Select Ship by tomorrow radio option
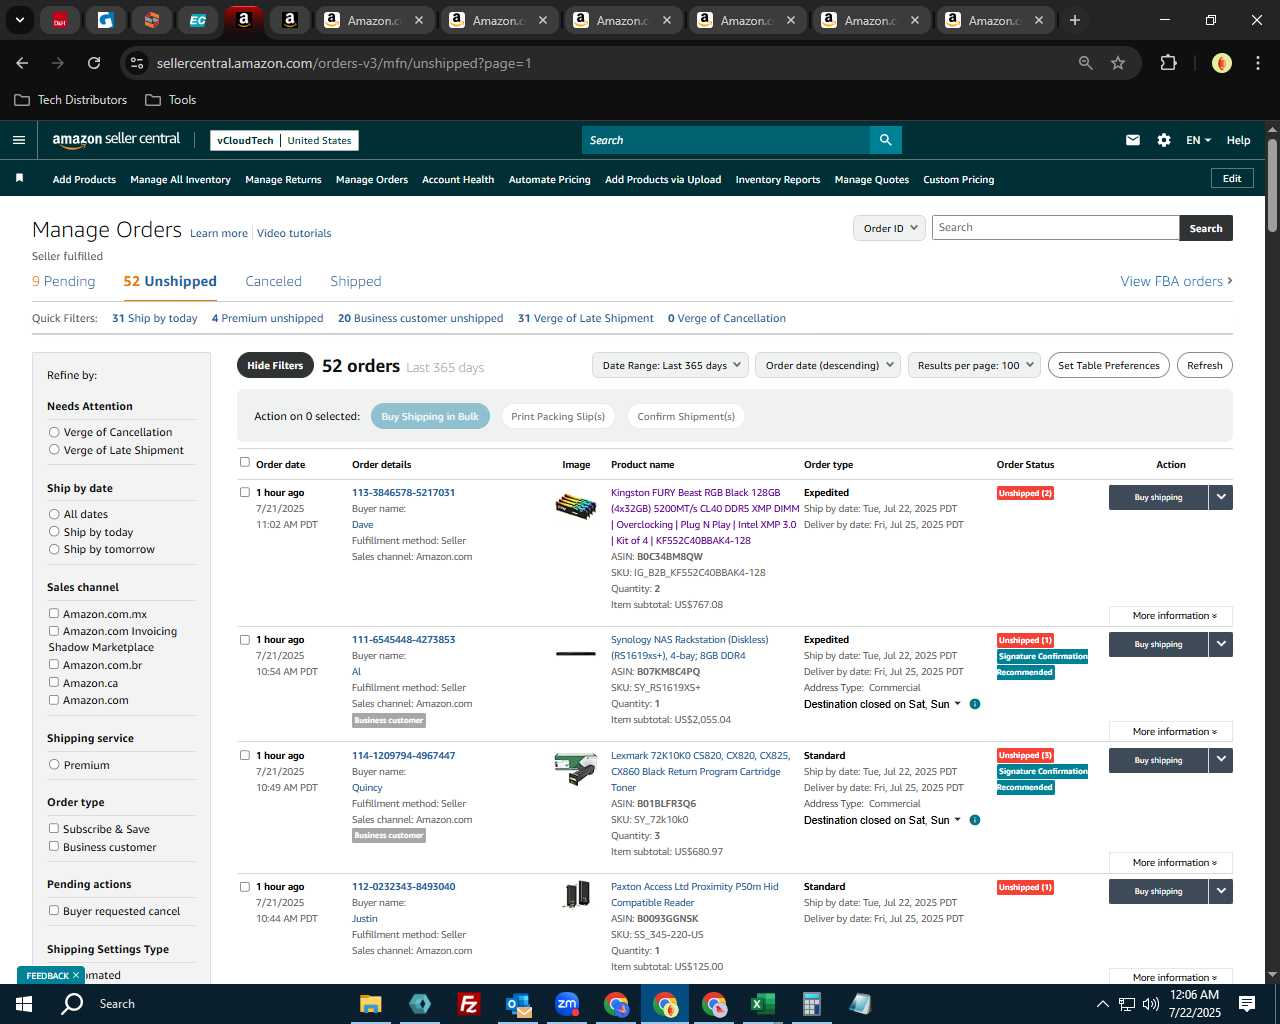The height and width of the screenshot is (1024, 1280). coord(54,549)
